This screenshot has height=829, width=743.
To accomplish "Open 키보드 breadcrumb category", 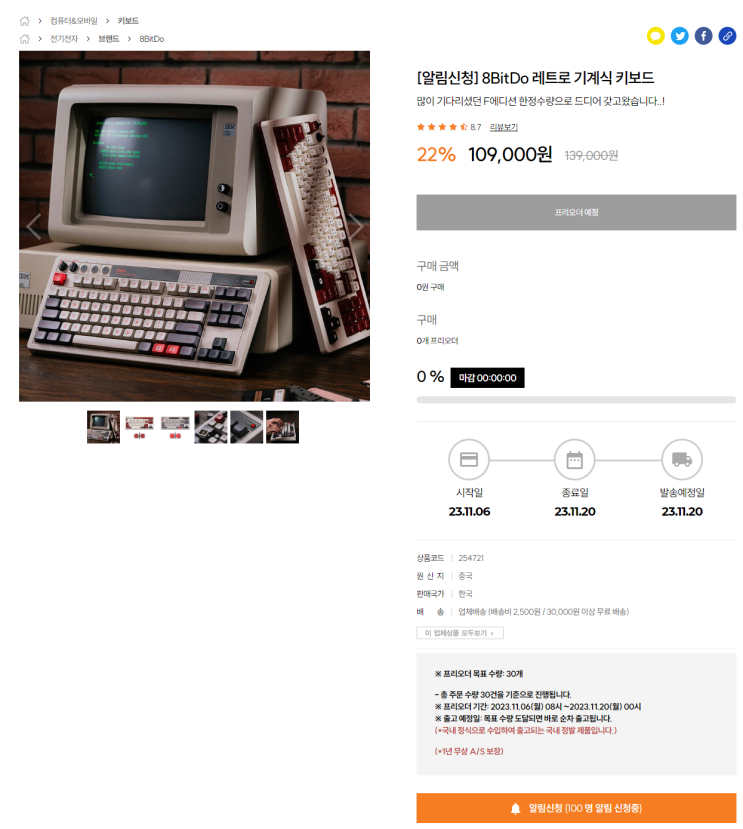I will [128, 21].
